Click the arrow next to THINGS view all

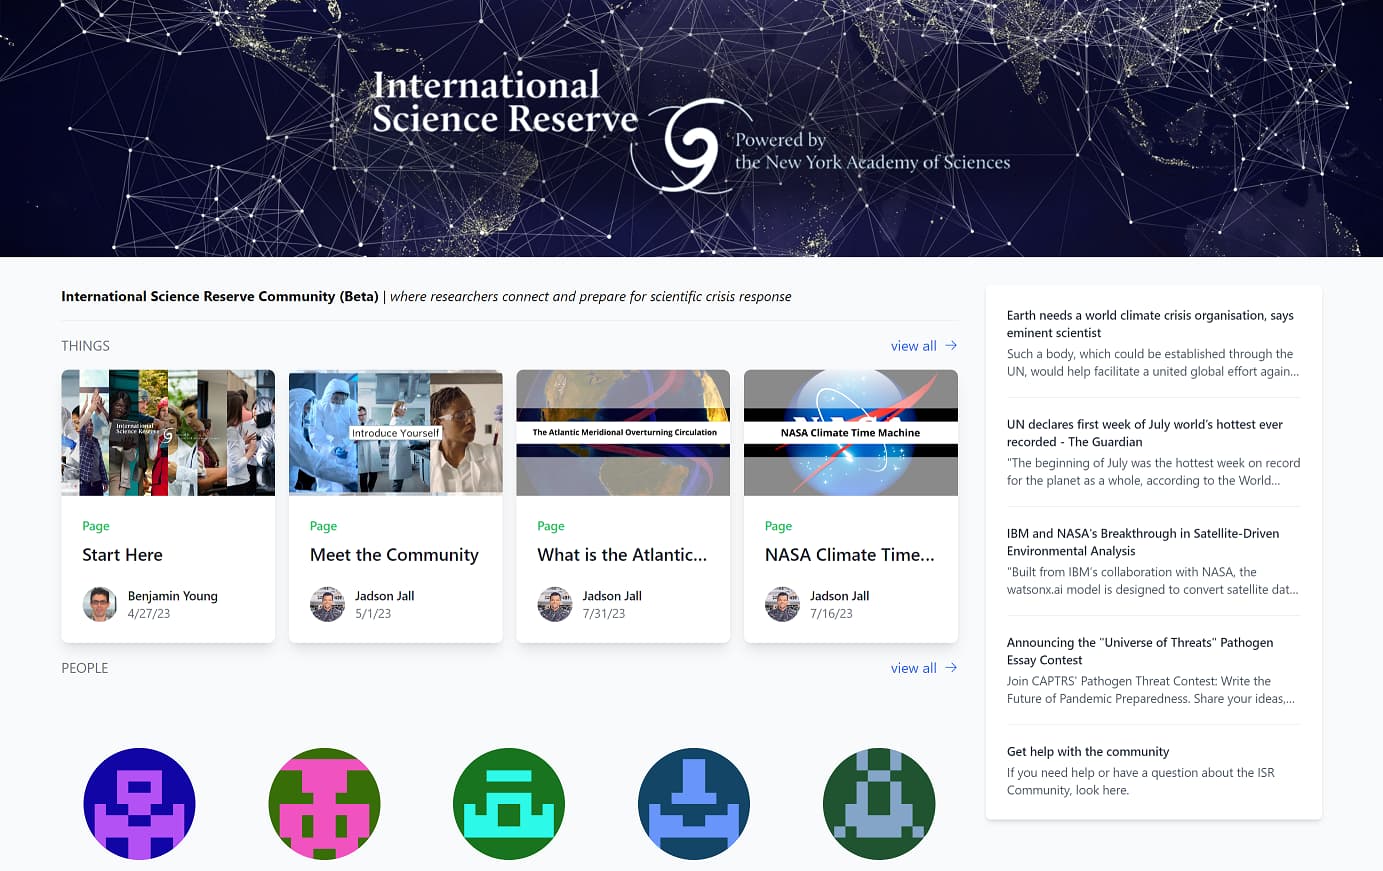[951, 345]
